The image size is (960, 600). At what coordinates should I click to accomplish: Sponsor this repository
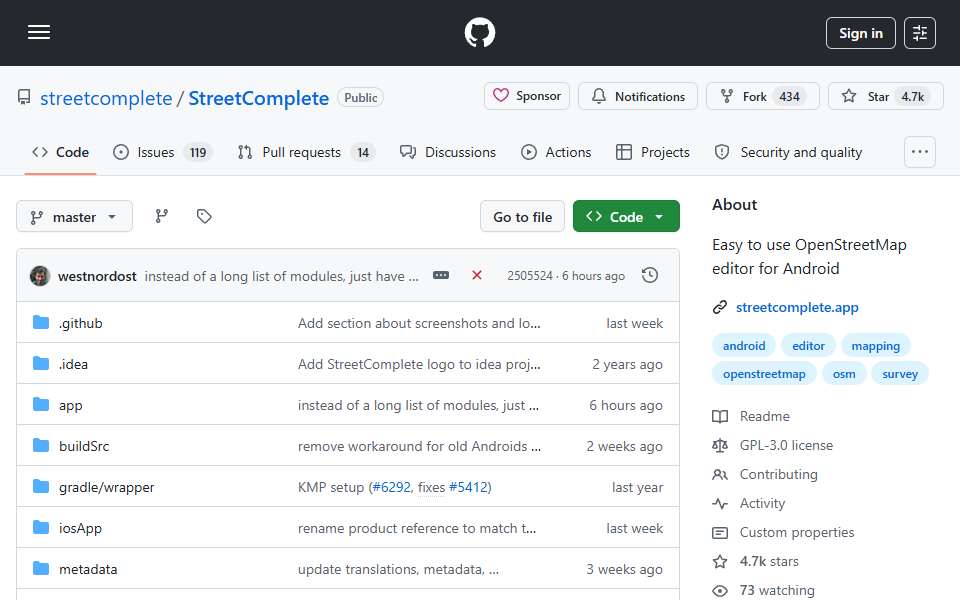[527, 96]
